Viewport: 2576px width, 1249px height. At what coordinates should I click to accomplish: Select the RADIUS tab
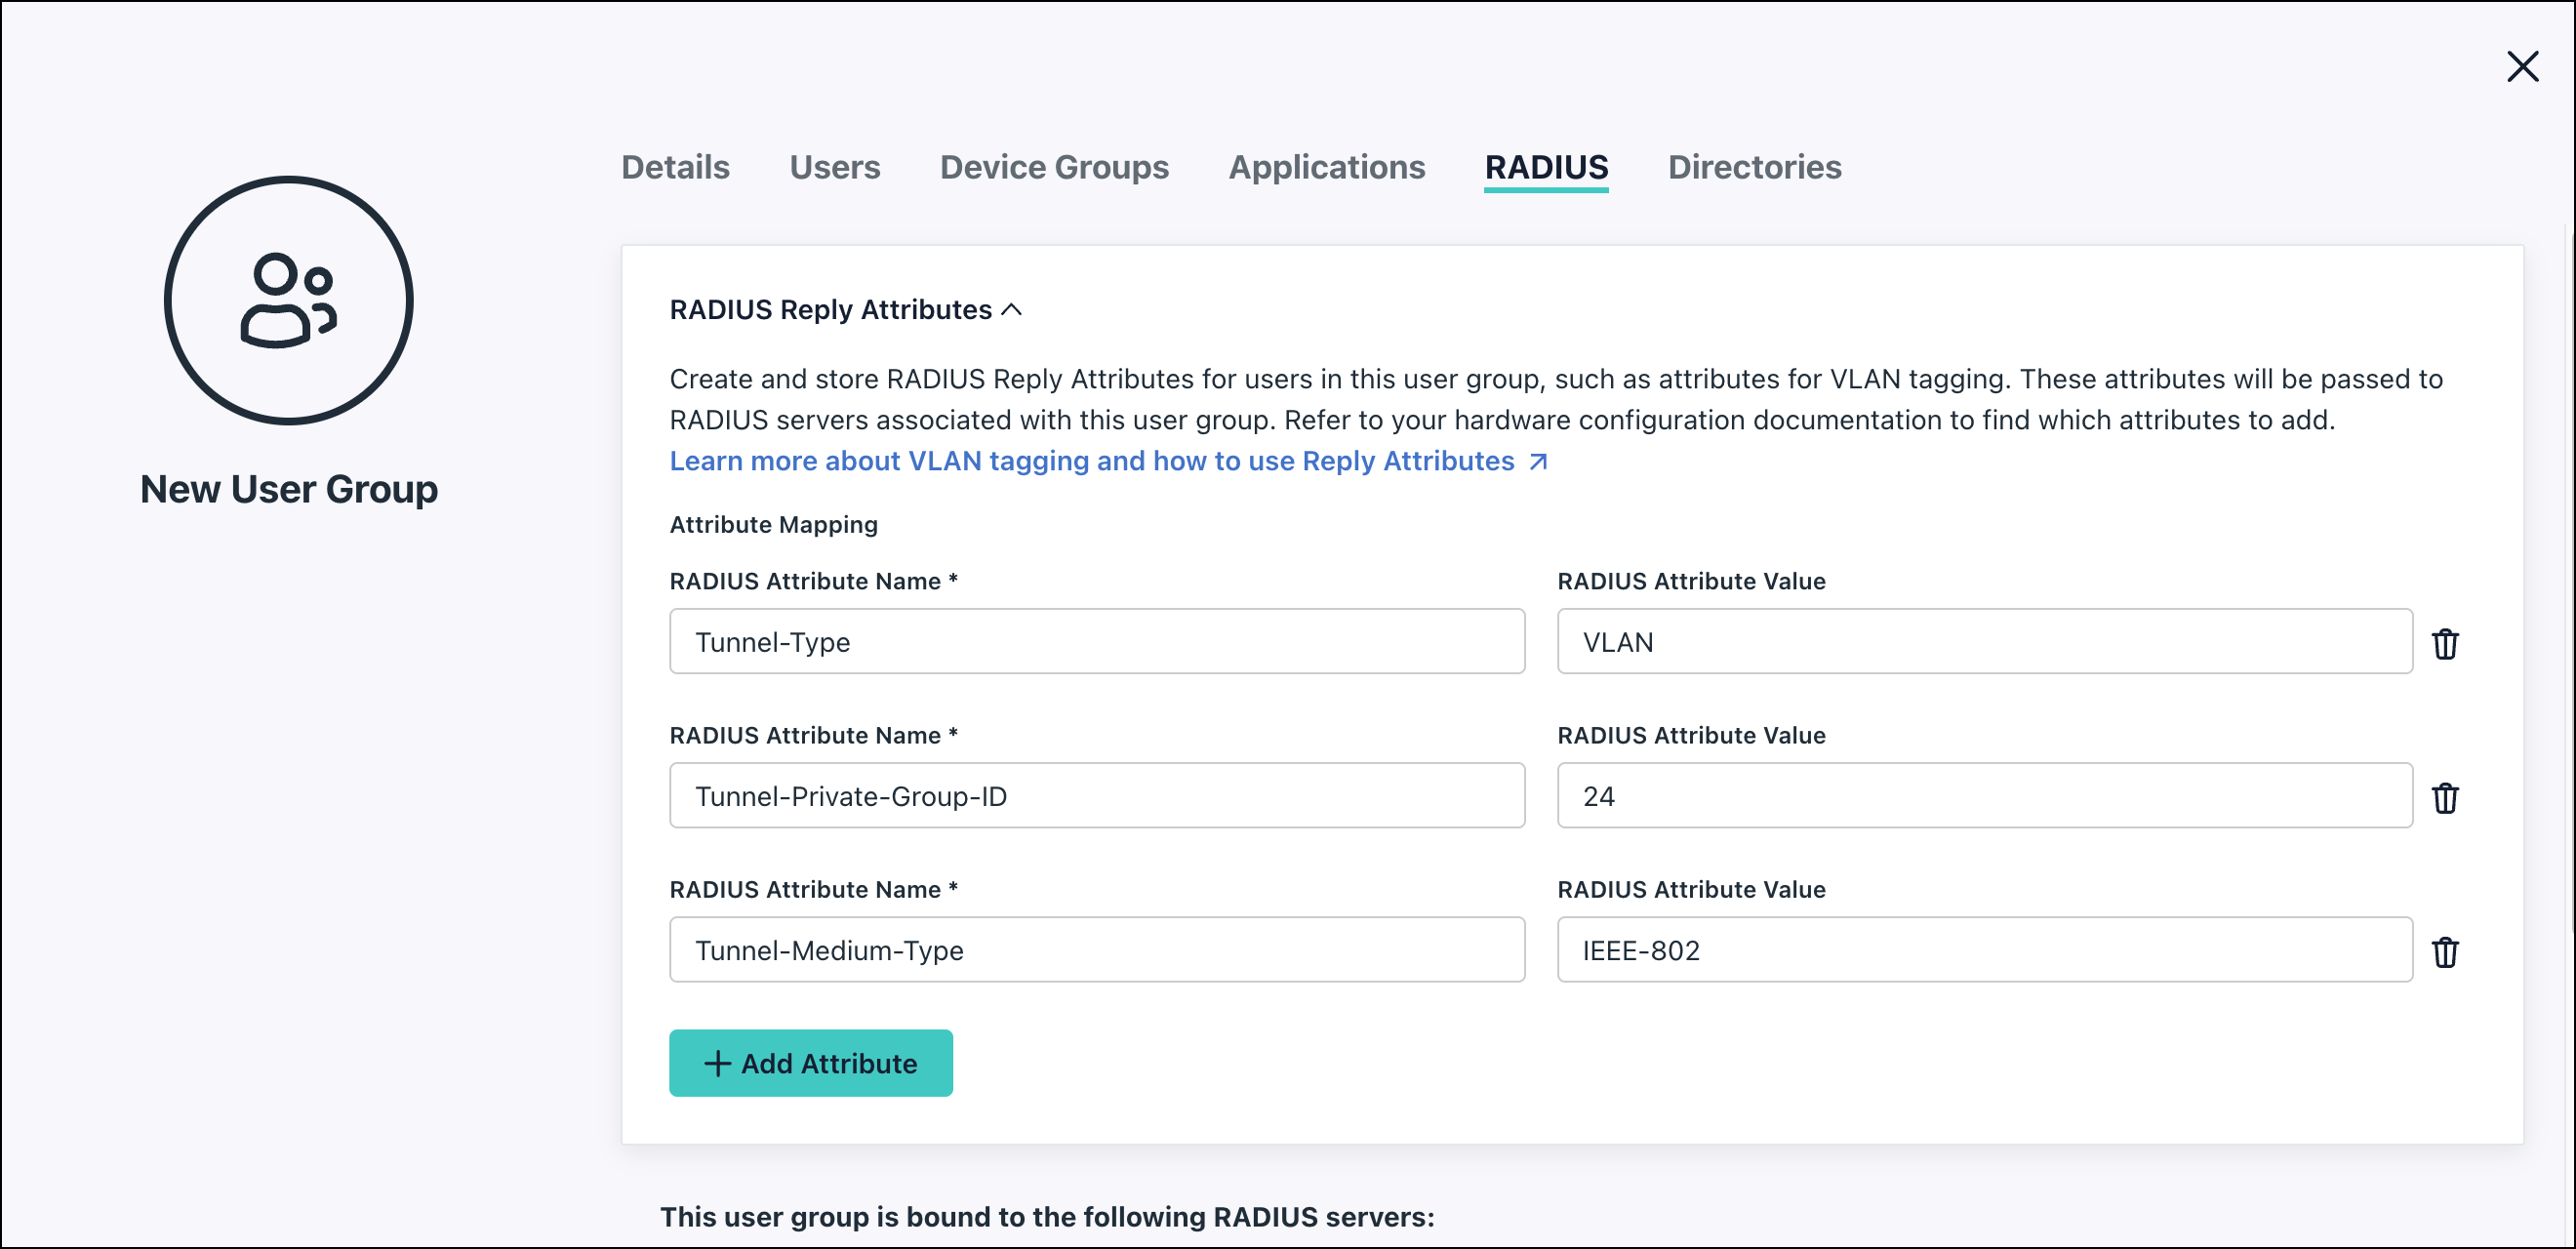click(x=1545, y=167)
